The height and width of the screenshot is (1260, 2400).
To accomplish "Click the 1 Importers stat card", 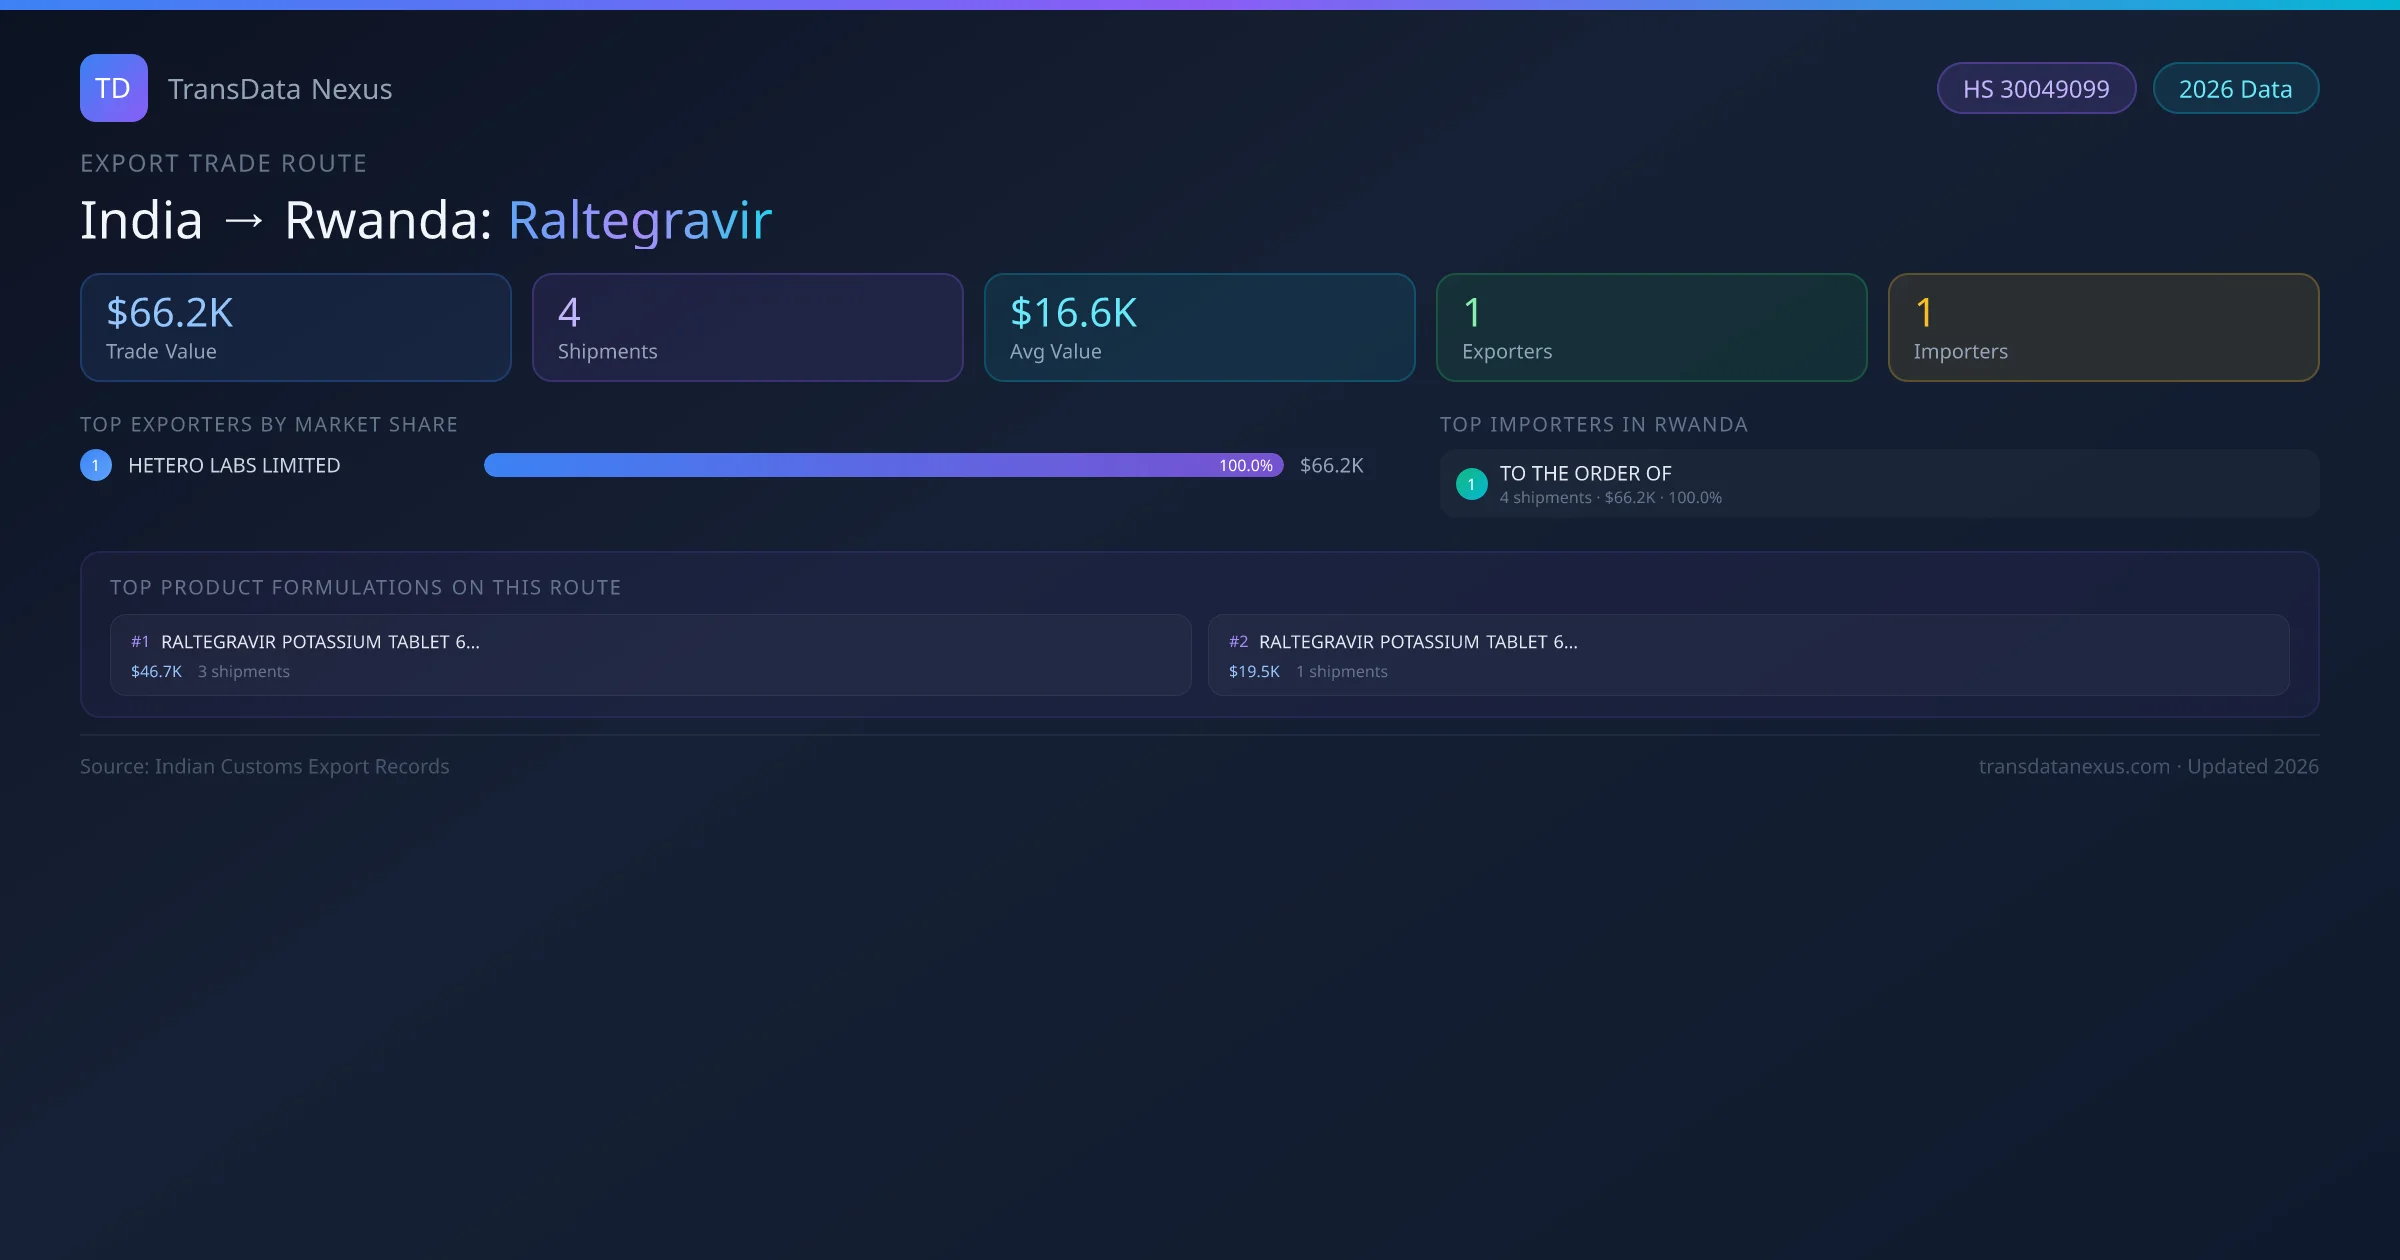I will [x=2103, y=327].
